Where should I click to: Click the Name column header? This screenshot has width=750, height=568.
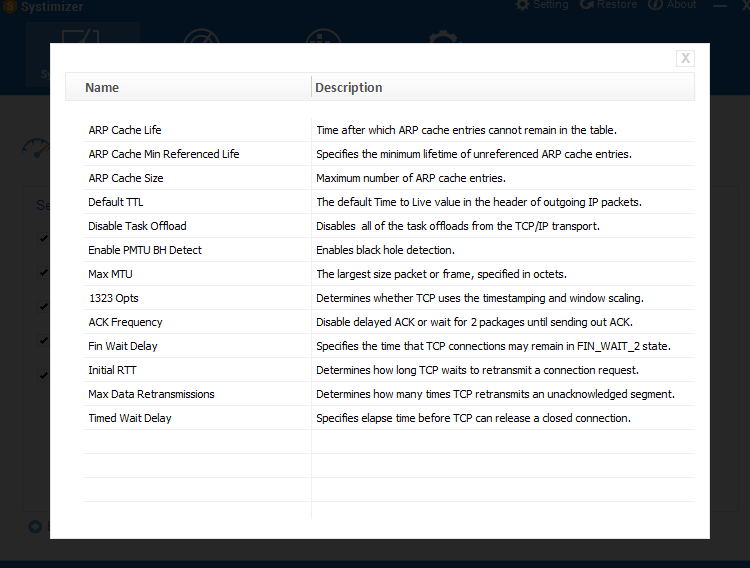click(x=188, y=87)
